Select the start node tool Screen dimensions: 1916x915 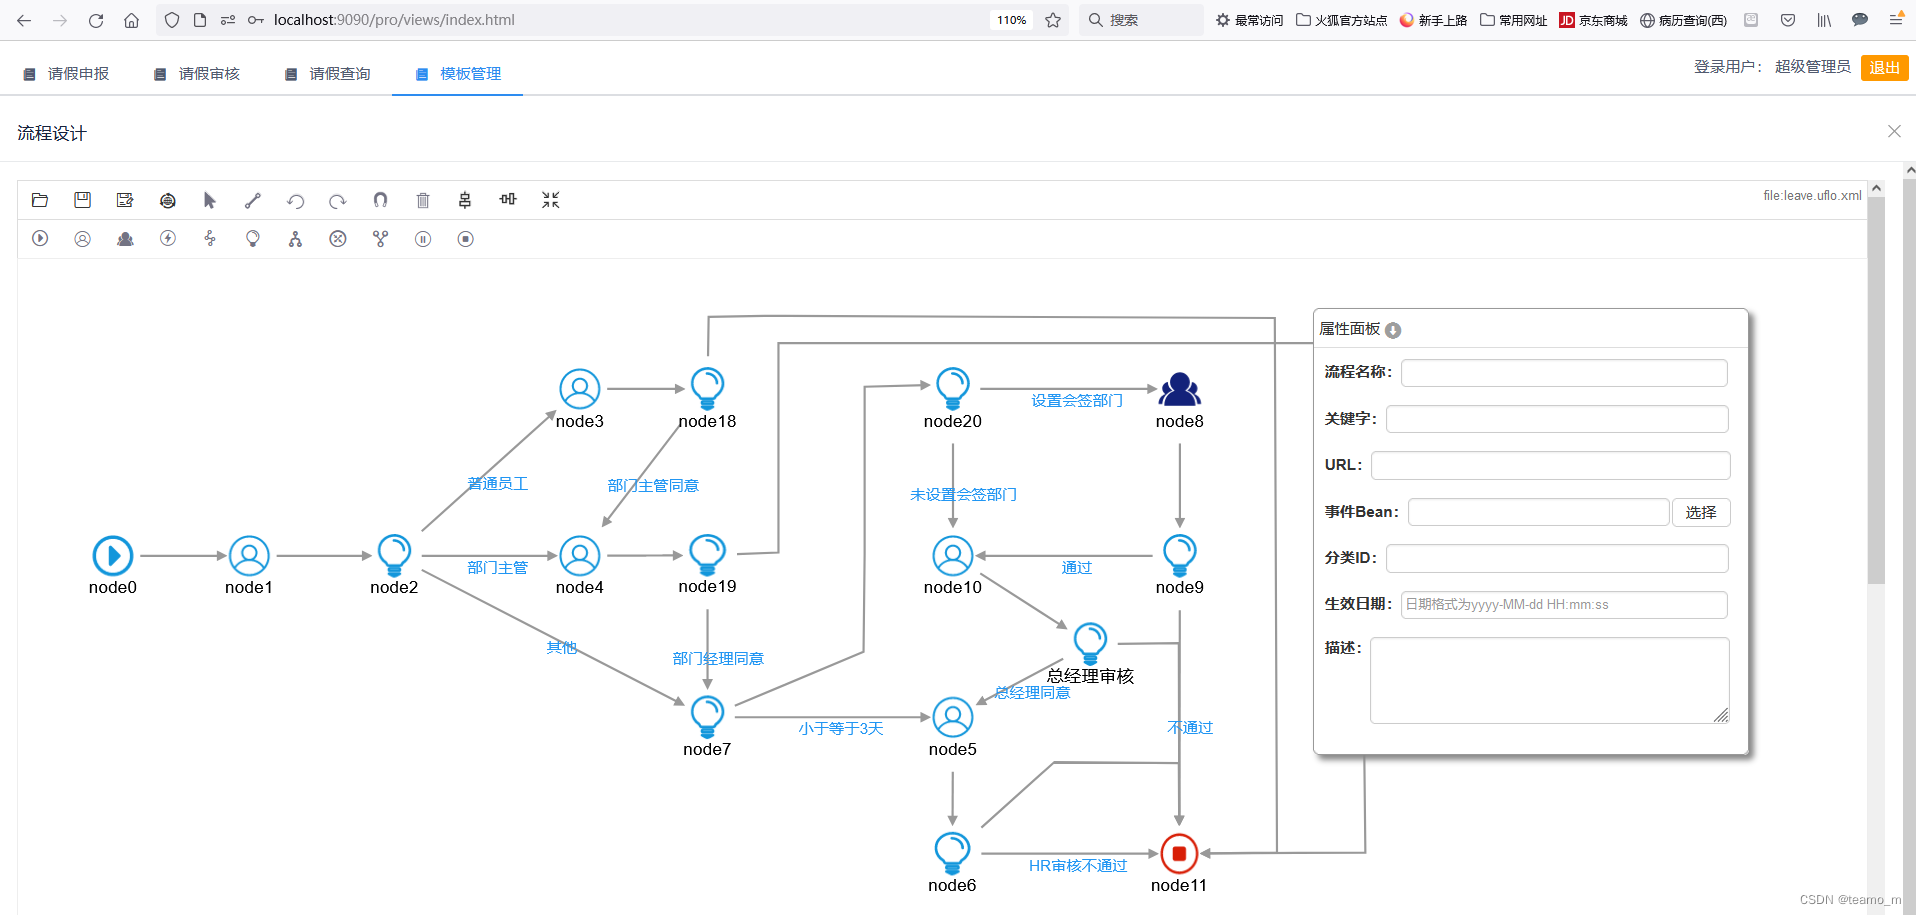40,239
